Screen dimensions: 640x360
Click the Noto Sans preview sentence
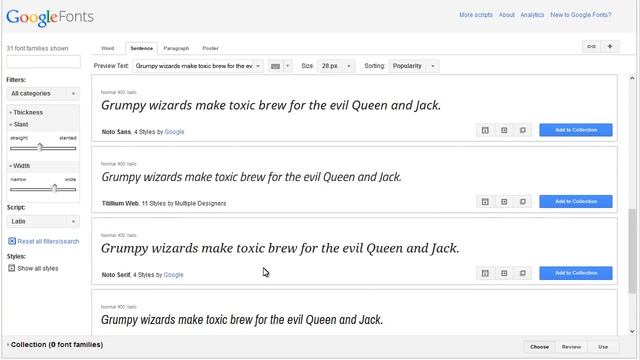point(271,105)
